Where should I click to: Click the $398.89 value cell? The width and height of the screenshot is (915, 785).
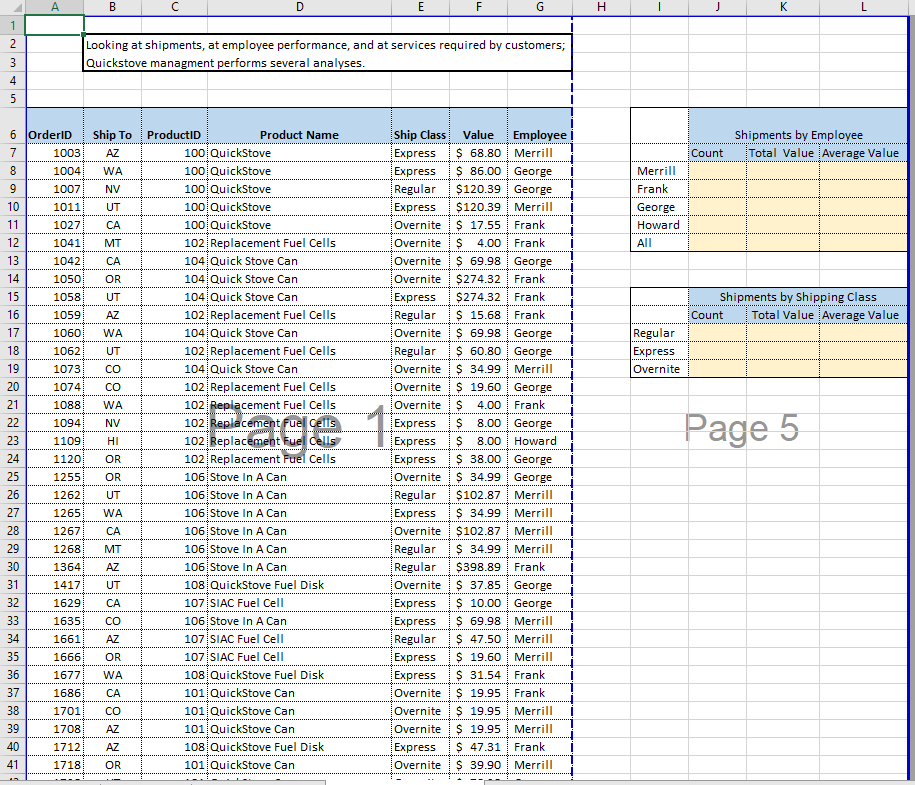point(479,567)
